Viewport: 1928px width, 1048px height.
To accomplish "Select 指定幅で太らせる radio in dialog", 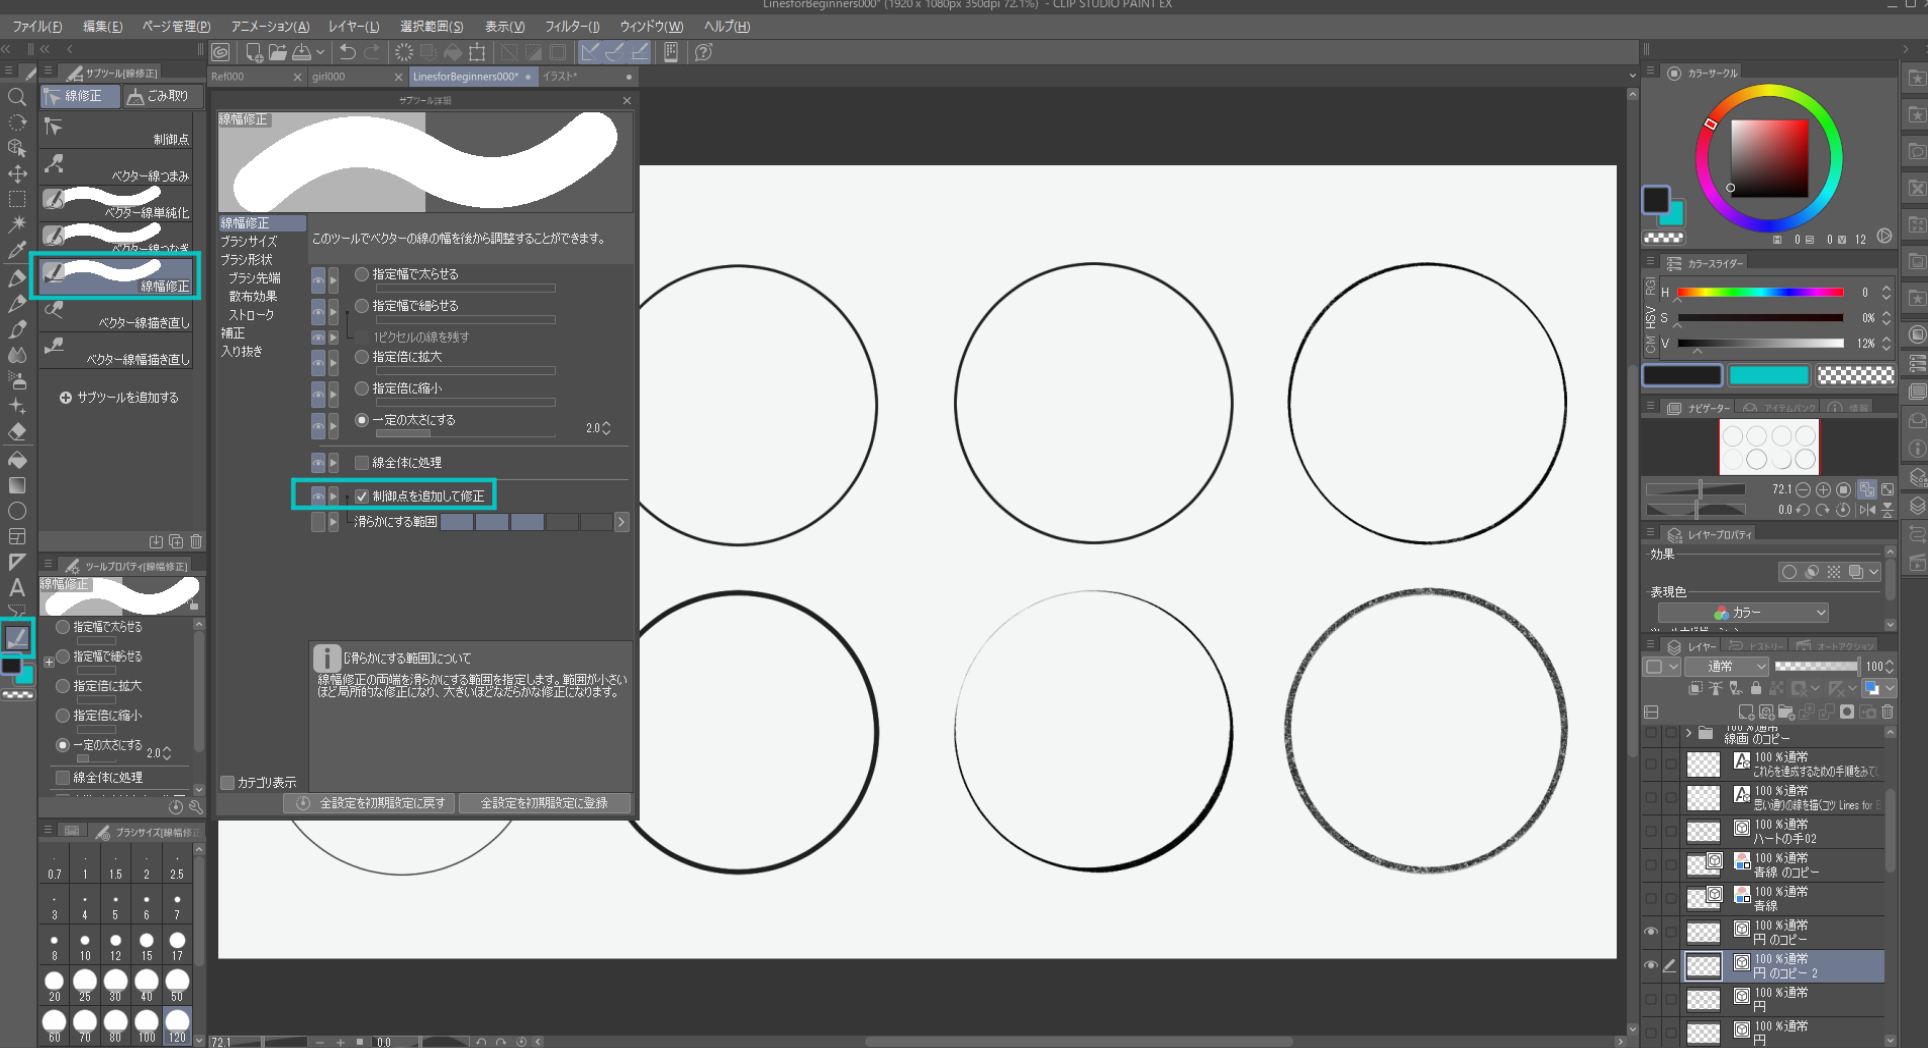I will click(x=362, y=274).
